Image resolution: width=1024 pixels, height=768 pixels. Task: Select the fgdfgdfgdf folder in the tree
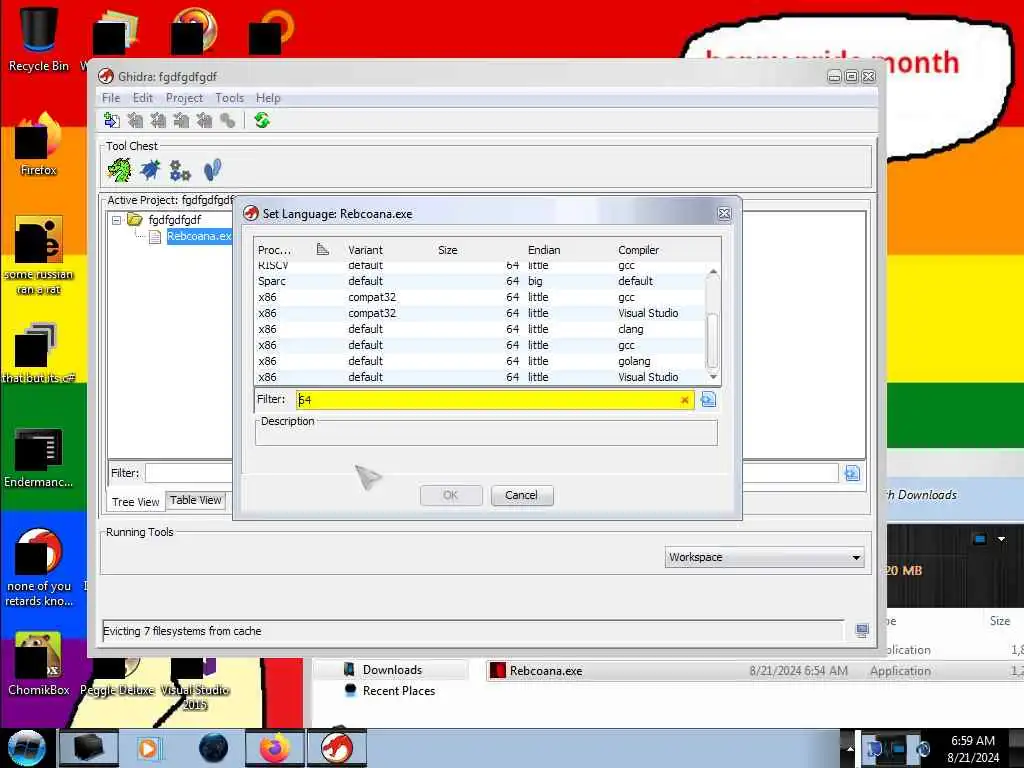[174, 220]
